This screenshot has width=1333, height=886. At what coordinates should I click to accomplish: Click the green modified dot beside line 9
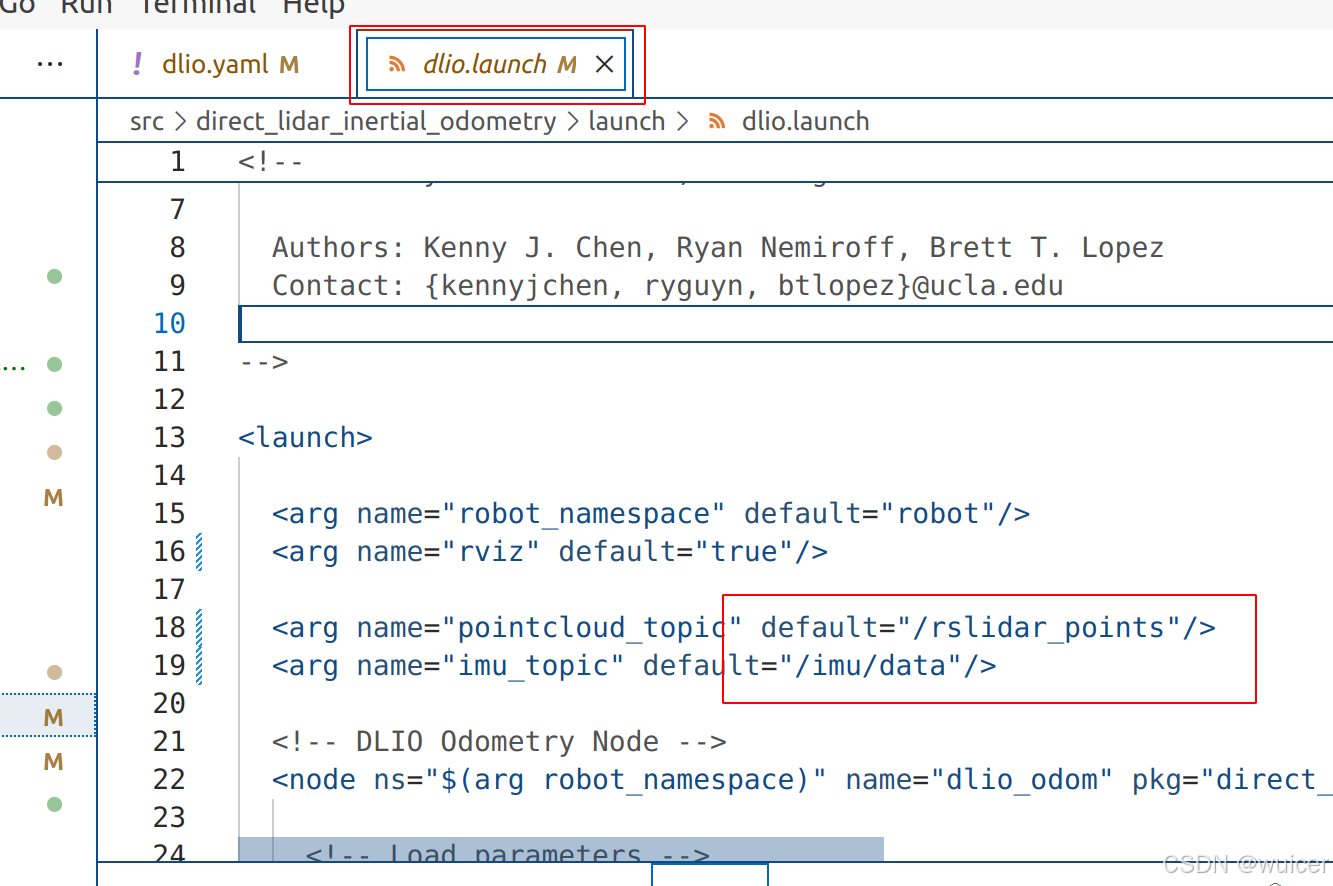(x=53, y=276)
